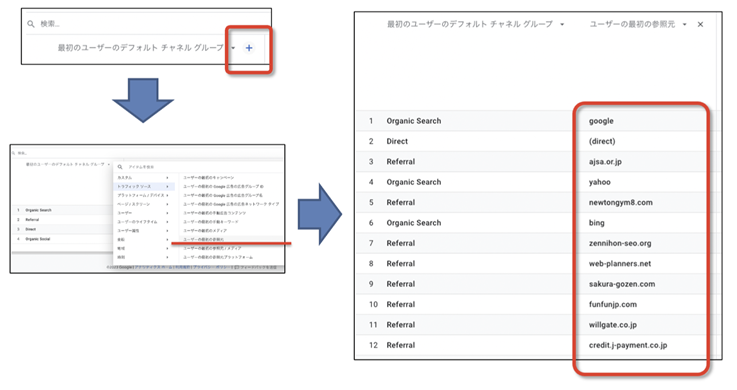The height and width of the screenshot is (390, 737).
Task: Remove secondary dimension with the X icon
Action: click(x=700, y=24)
